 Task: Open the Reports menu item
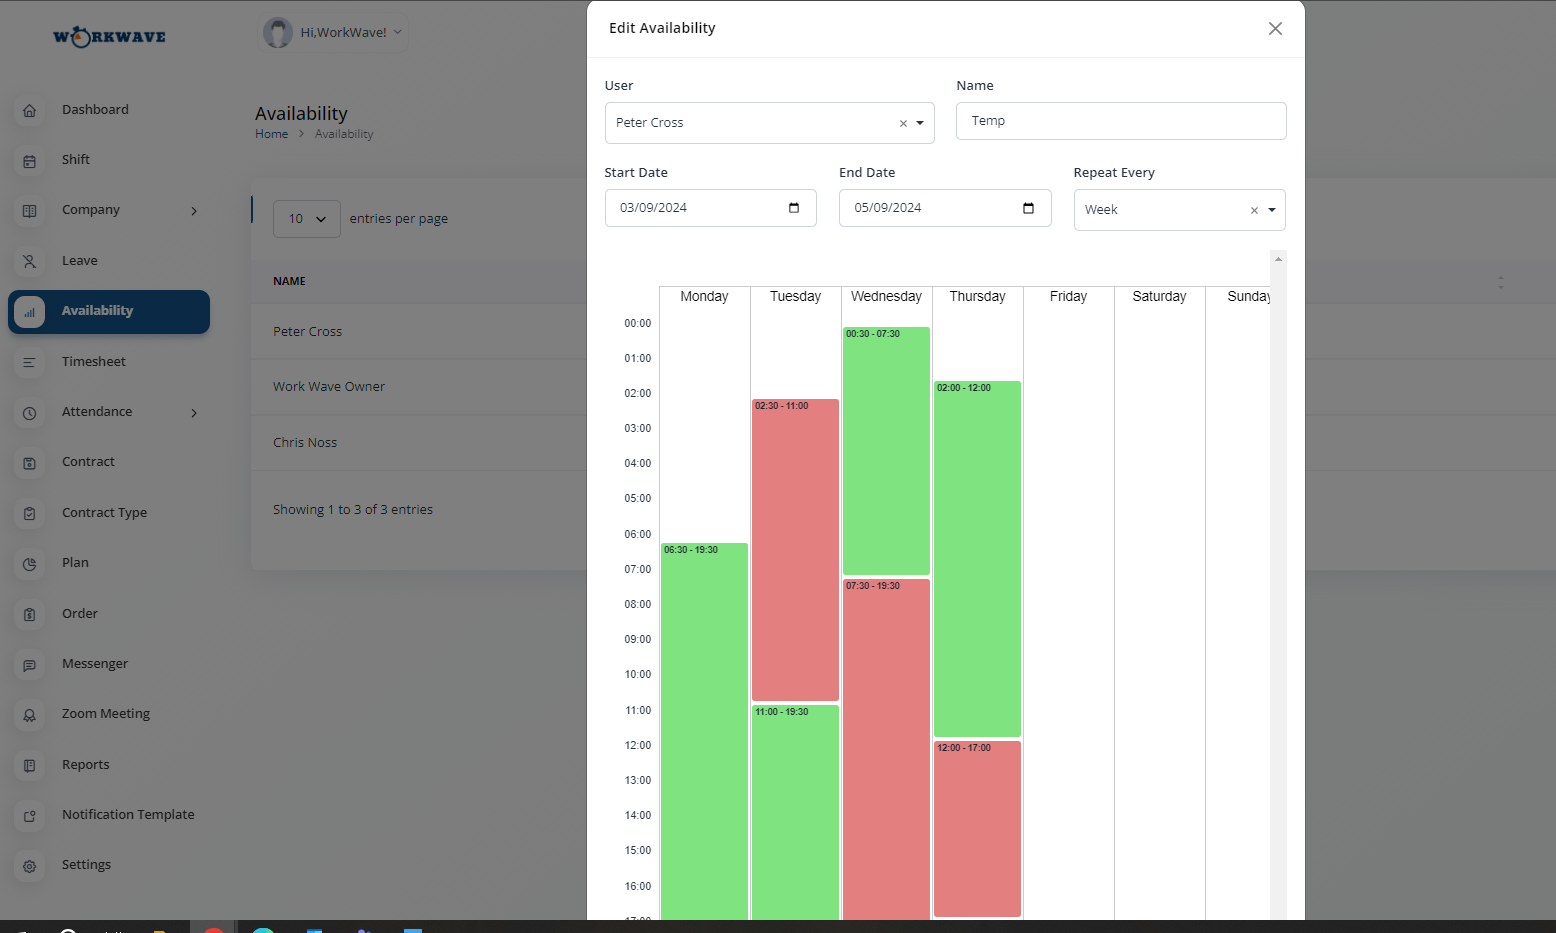pyautogui.click(x=86, y=765)
